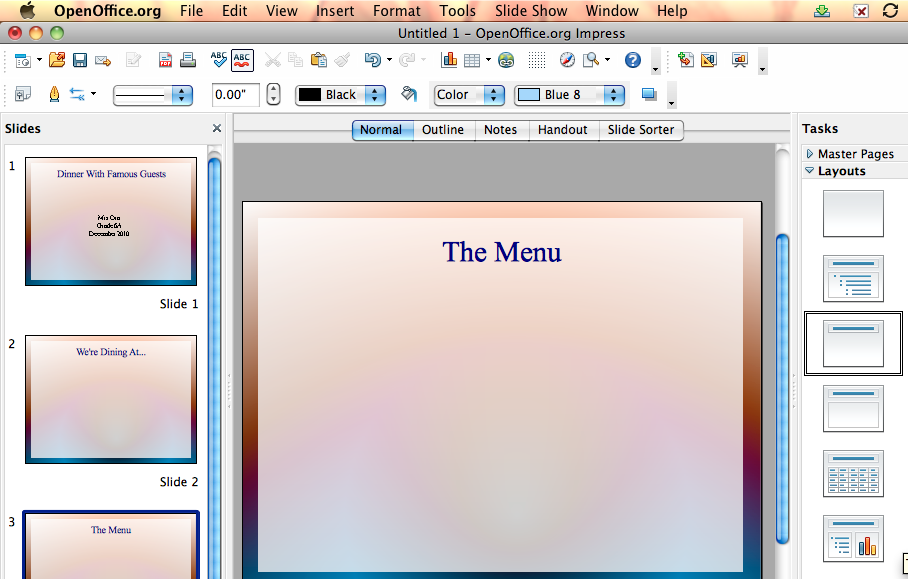Open the Slide Design icon
Screen dimensions: 908x579
[709, 60]
